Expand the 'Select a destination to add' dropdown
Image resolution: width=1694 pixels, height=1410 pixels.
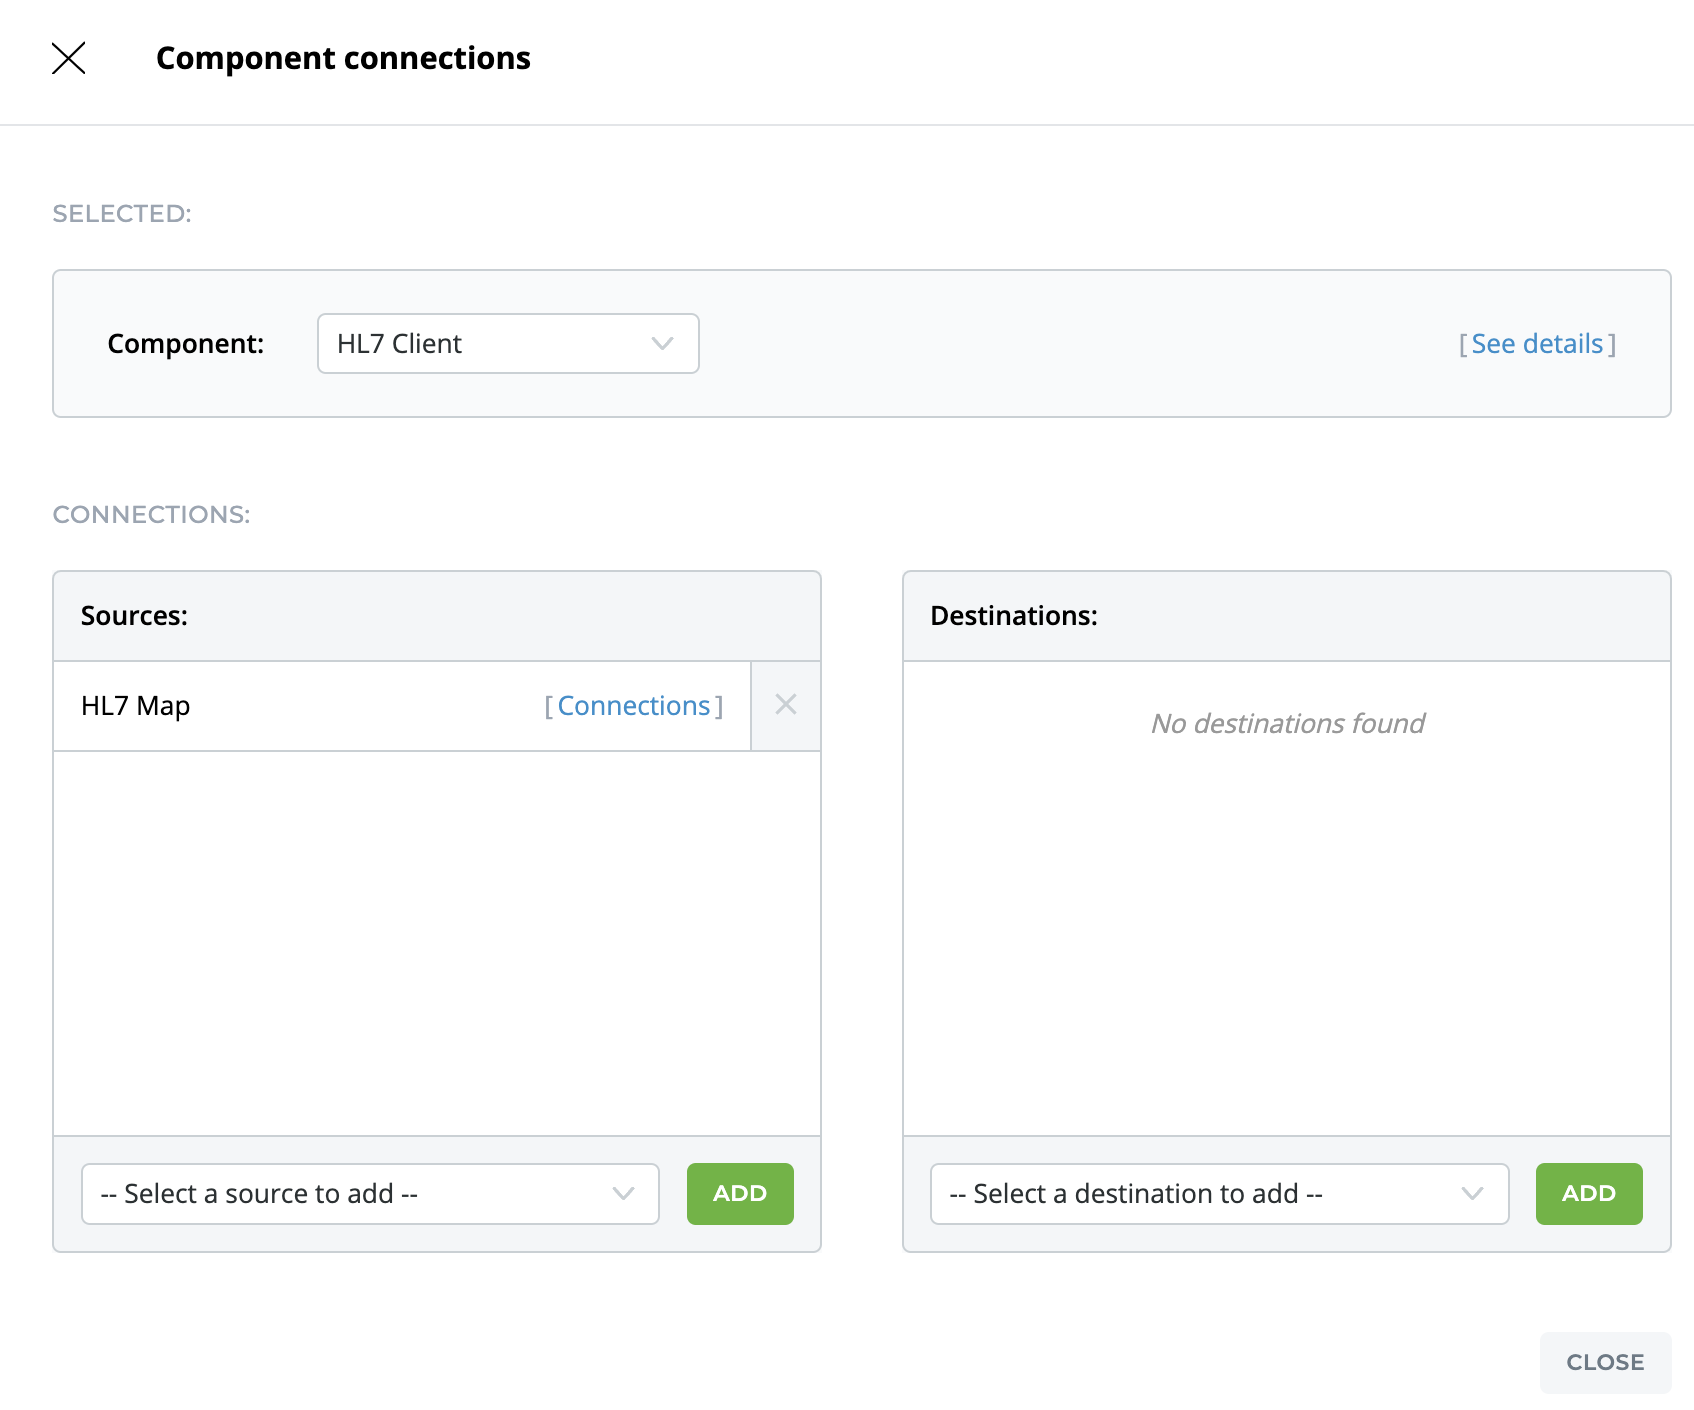(1218, 1193)
